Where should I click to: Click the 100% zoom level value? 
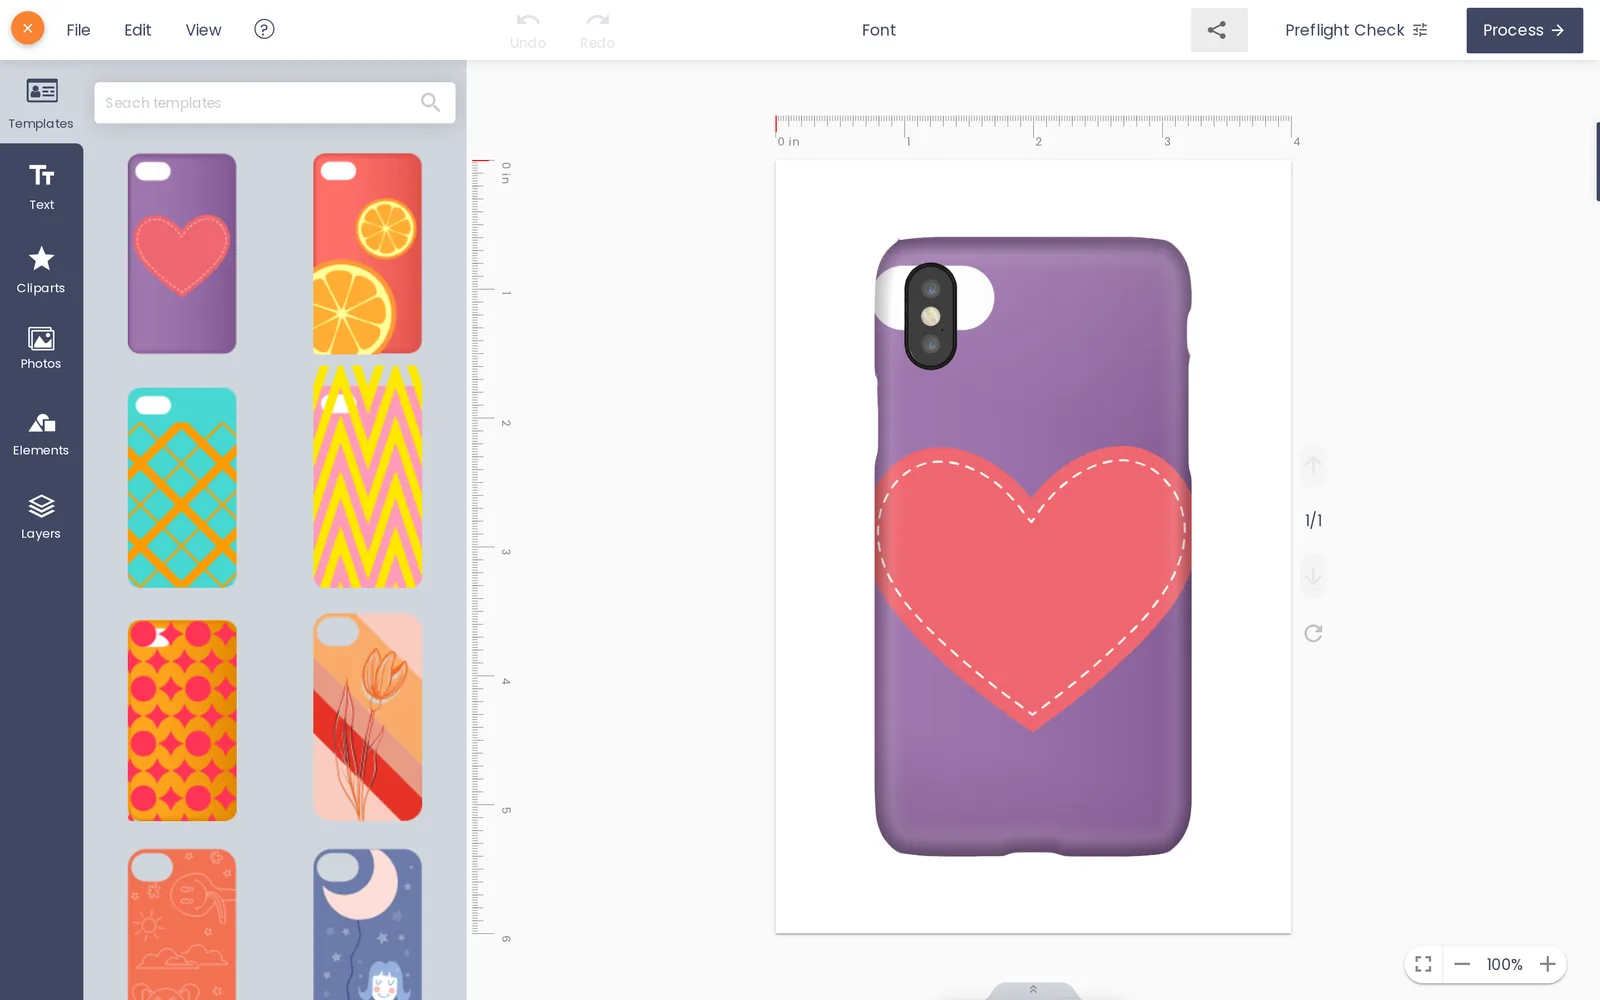click(1504, 964)
